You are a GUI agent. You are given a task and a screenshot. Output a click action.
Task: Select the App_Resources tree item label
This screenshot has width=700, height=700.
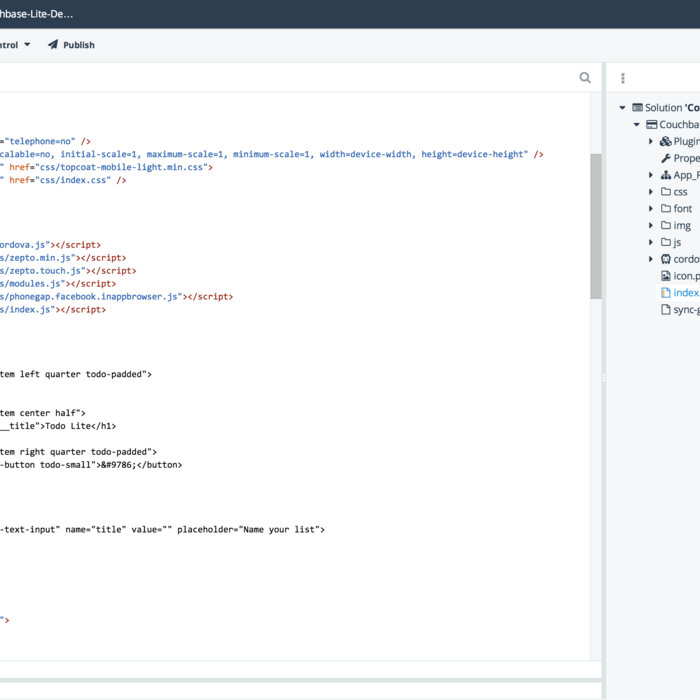click(687, 175)
